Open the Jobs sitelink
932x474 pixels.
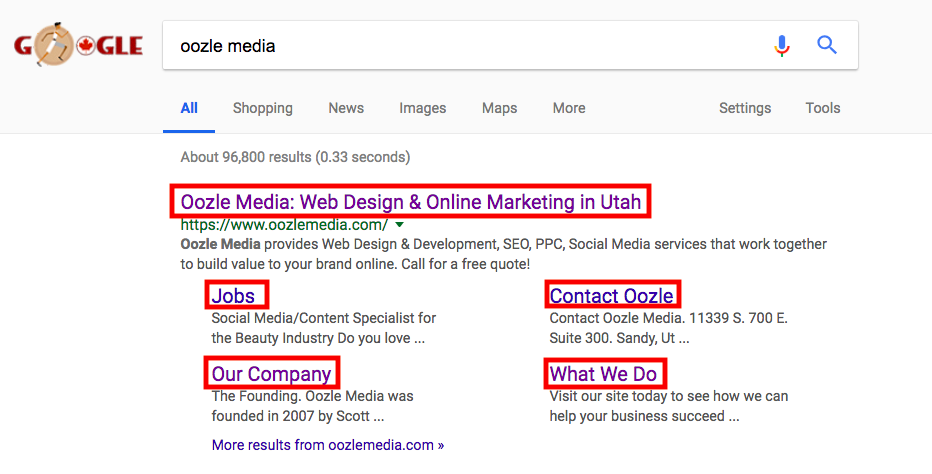pyautogui.click(x=233, y=296)
